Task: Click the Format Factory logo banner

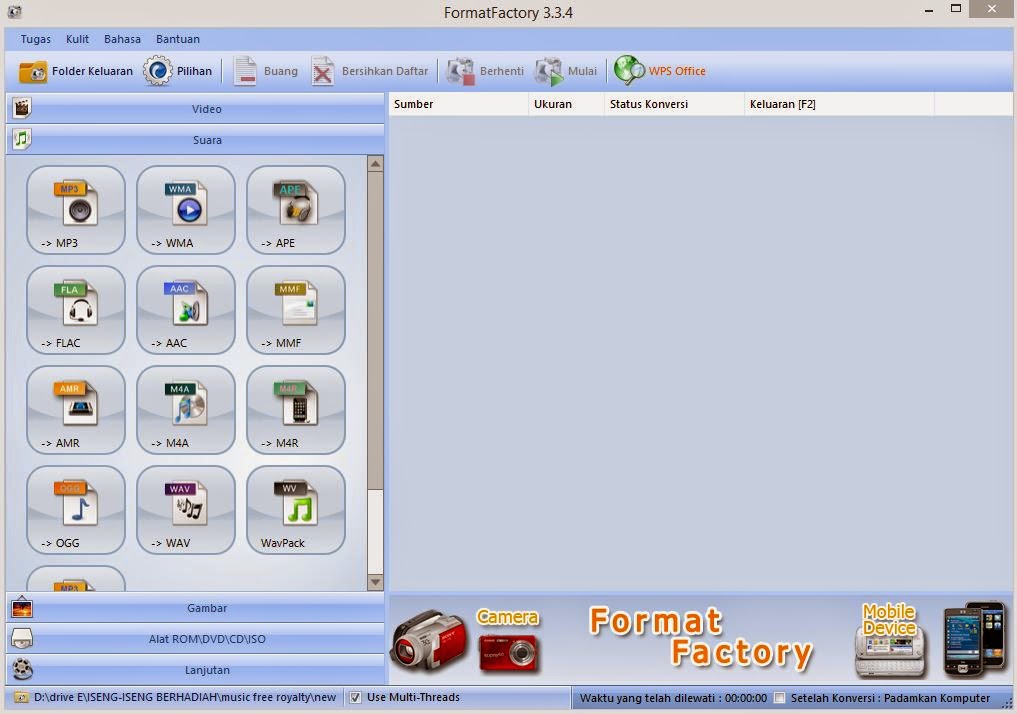Action: click(x=700, y=637)
